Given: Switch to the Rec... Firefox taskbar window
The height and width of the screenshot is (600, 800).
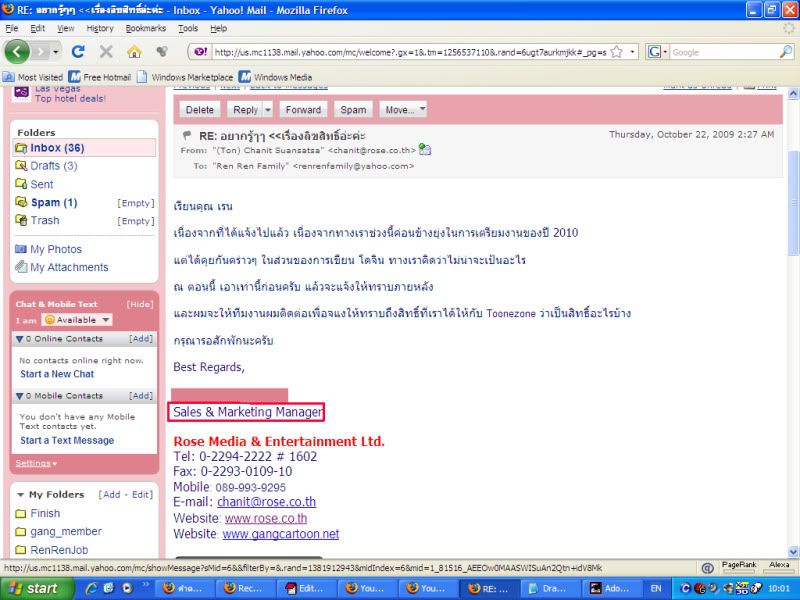Looking at the screenshot, I should pos(245,588).
